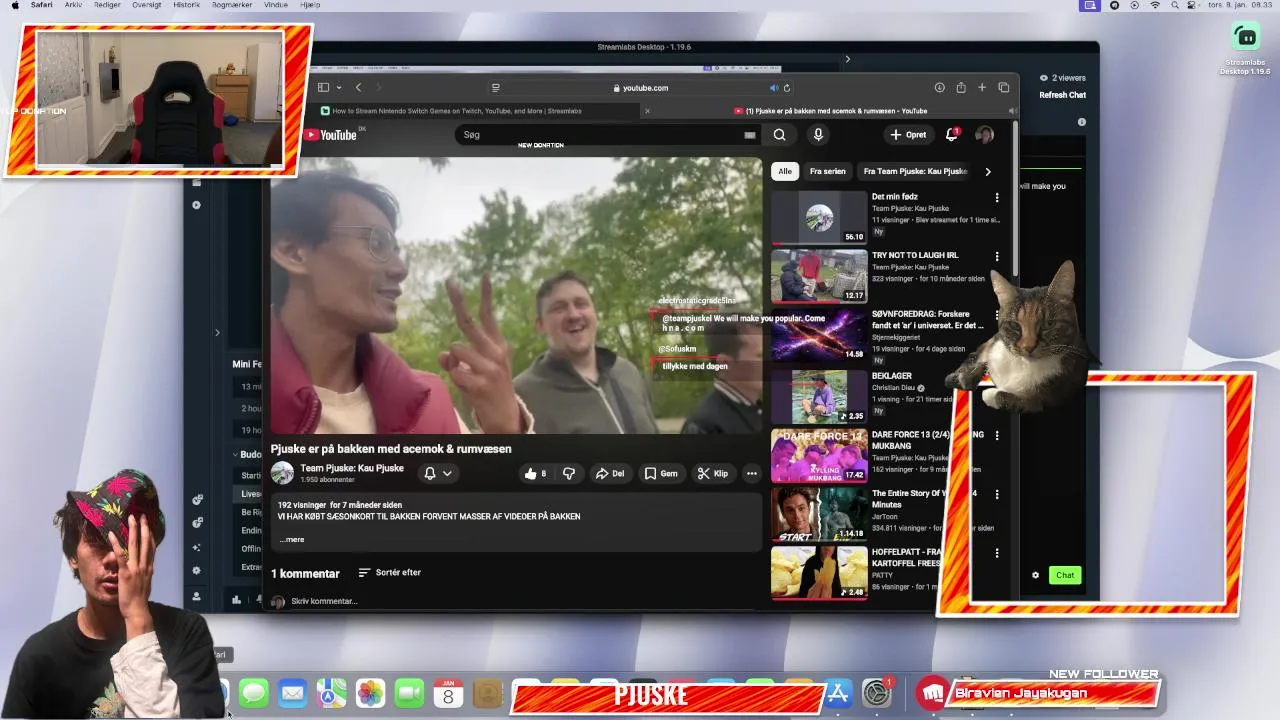Open Historik menu
1280x720 pixels.
coord(186,5)
